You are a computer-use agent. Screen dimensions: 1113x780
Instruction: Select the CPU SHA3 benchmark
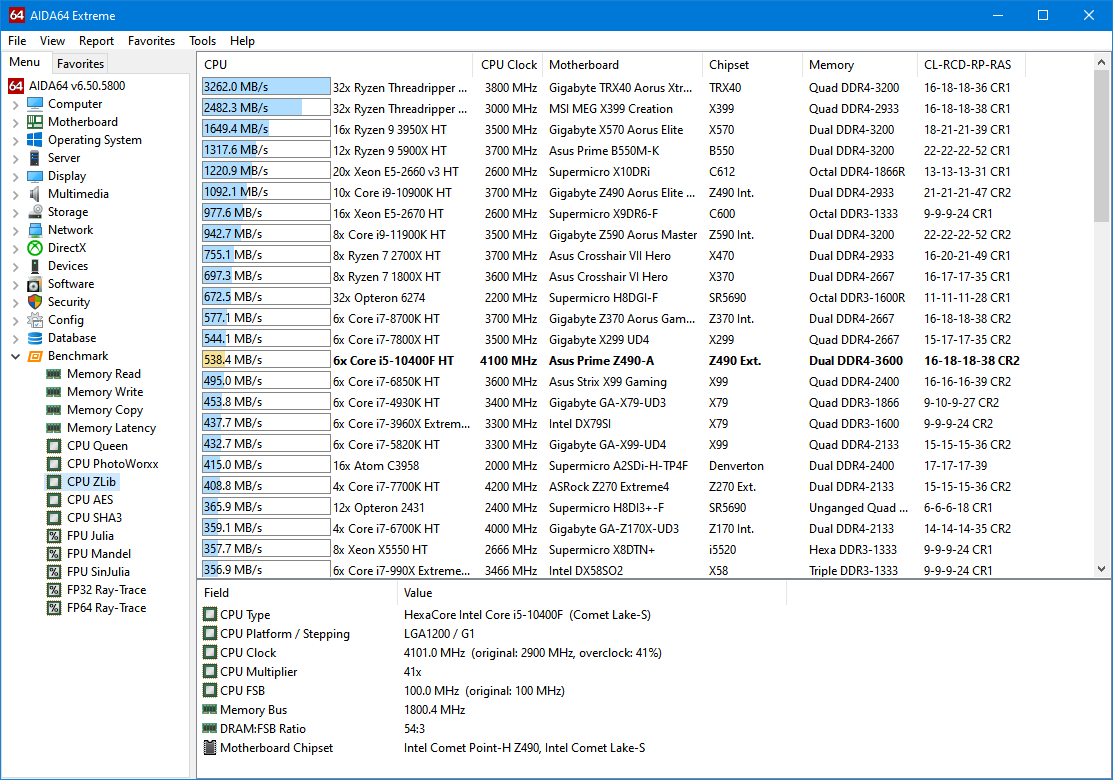click(94, 517)
